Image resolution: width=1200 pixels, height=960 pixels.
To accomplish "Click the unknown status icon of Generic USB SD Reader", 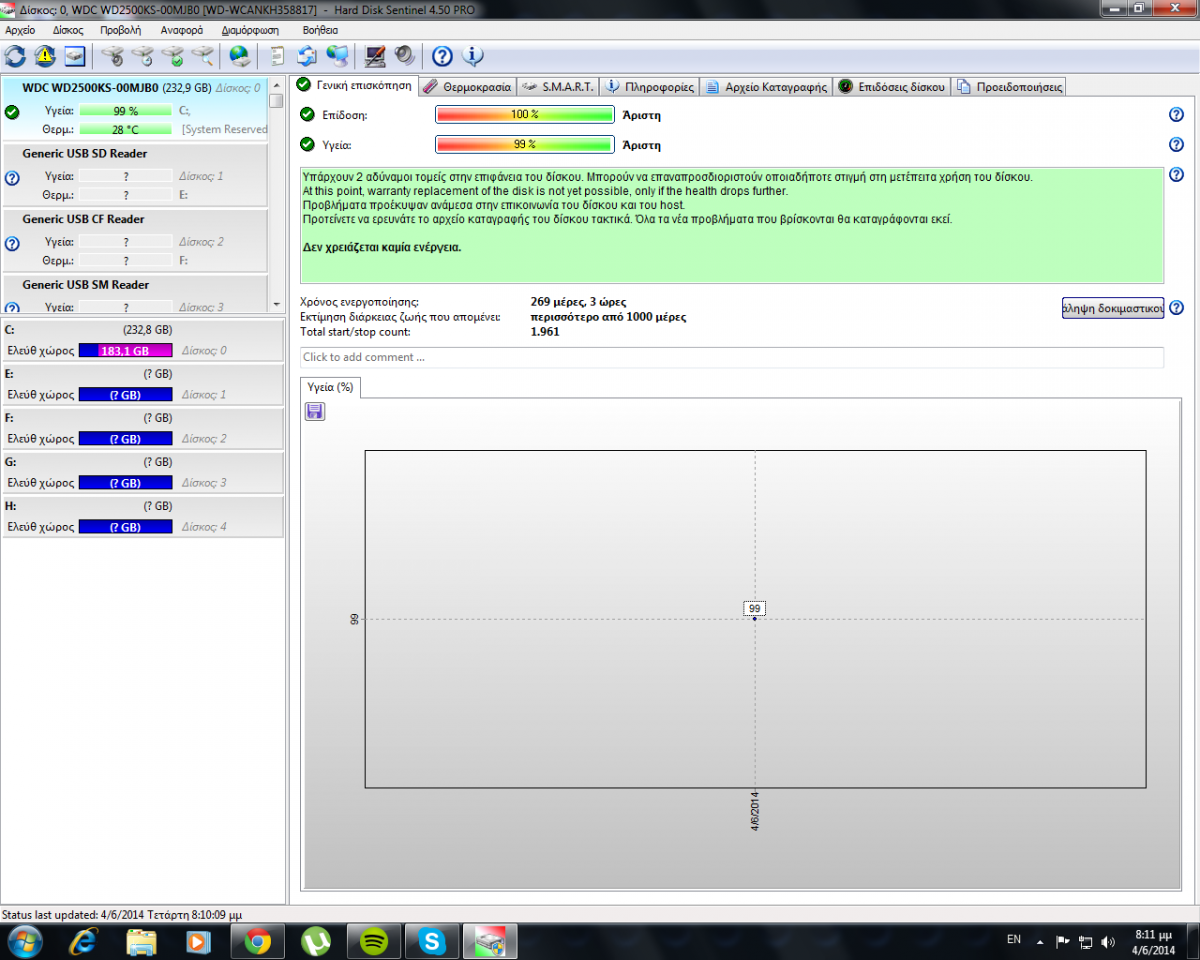I will tap(12, 178).
